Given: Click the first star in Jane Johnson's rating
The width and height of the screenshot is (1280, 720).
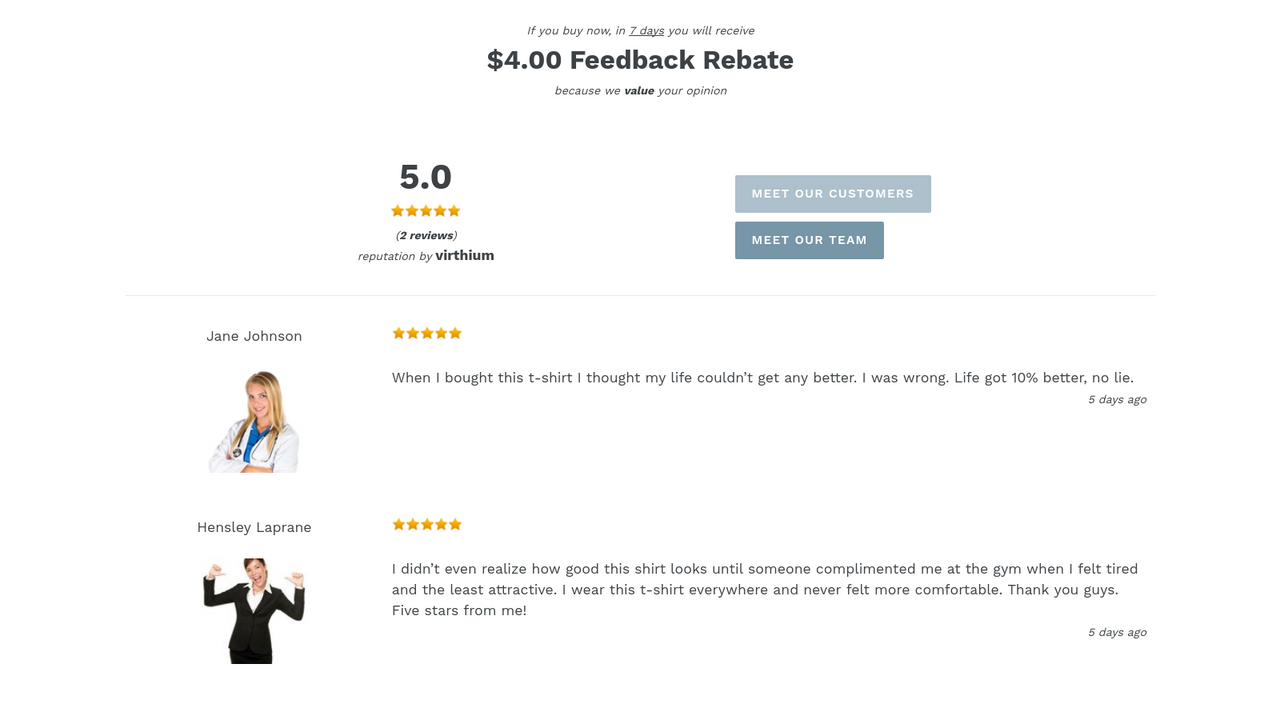Looking at the screenshot, I should (x=397, y=332).
